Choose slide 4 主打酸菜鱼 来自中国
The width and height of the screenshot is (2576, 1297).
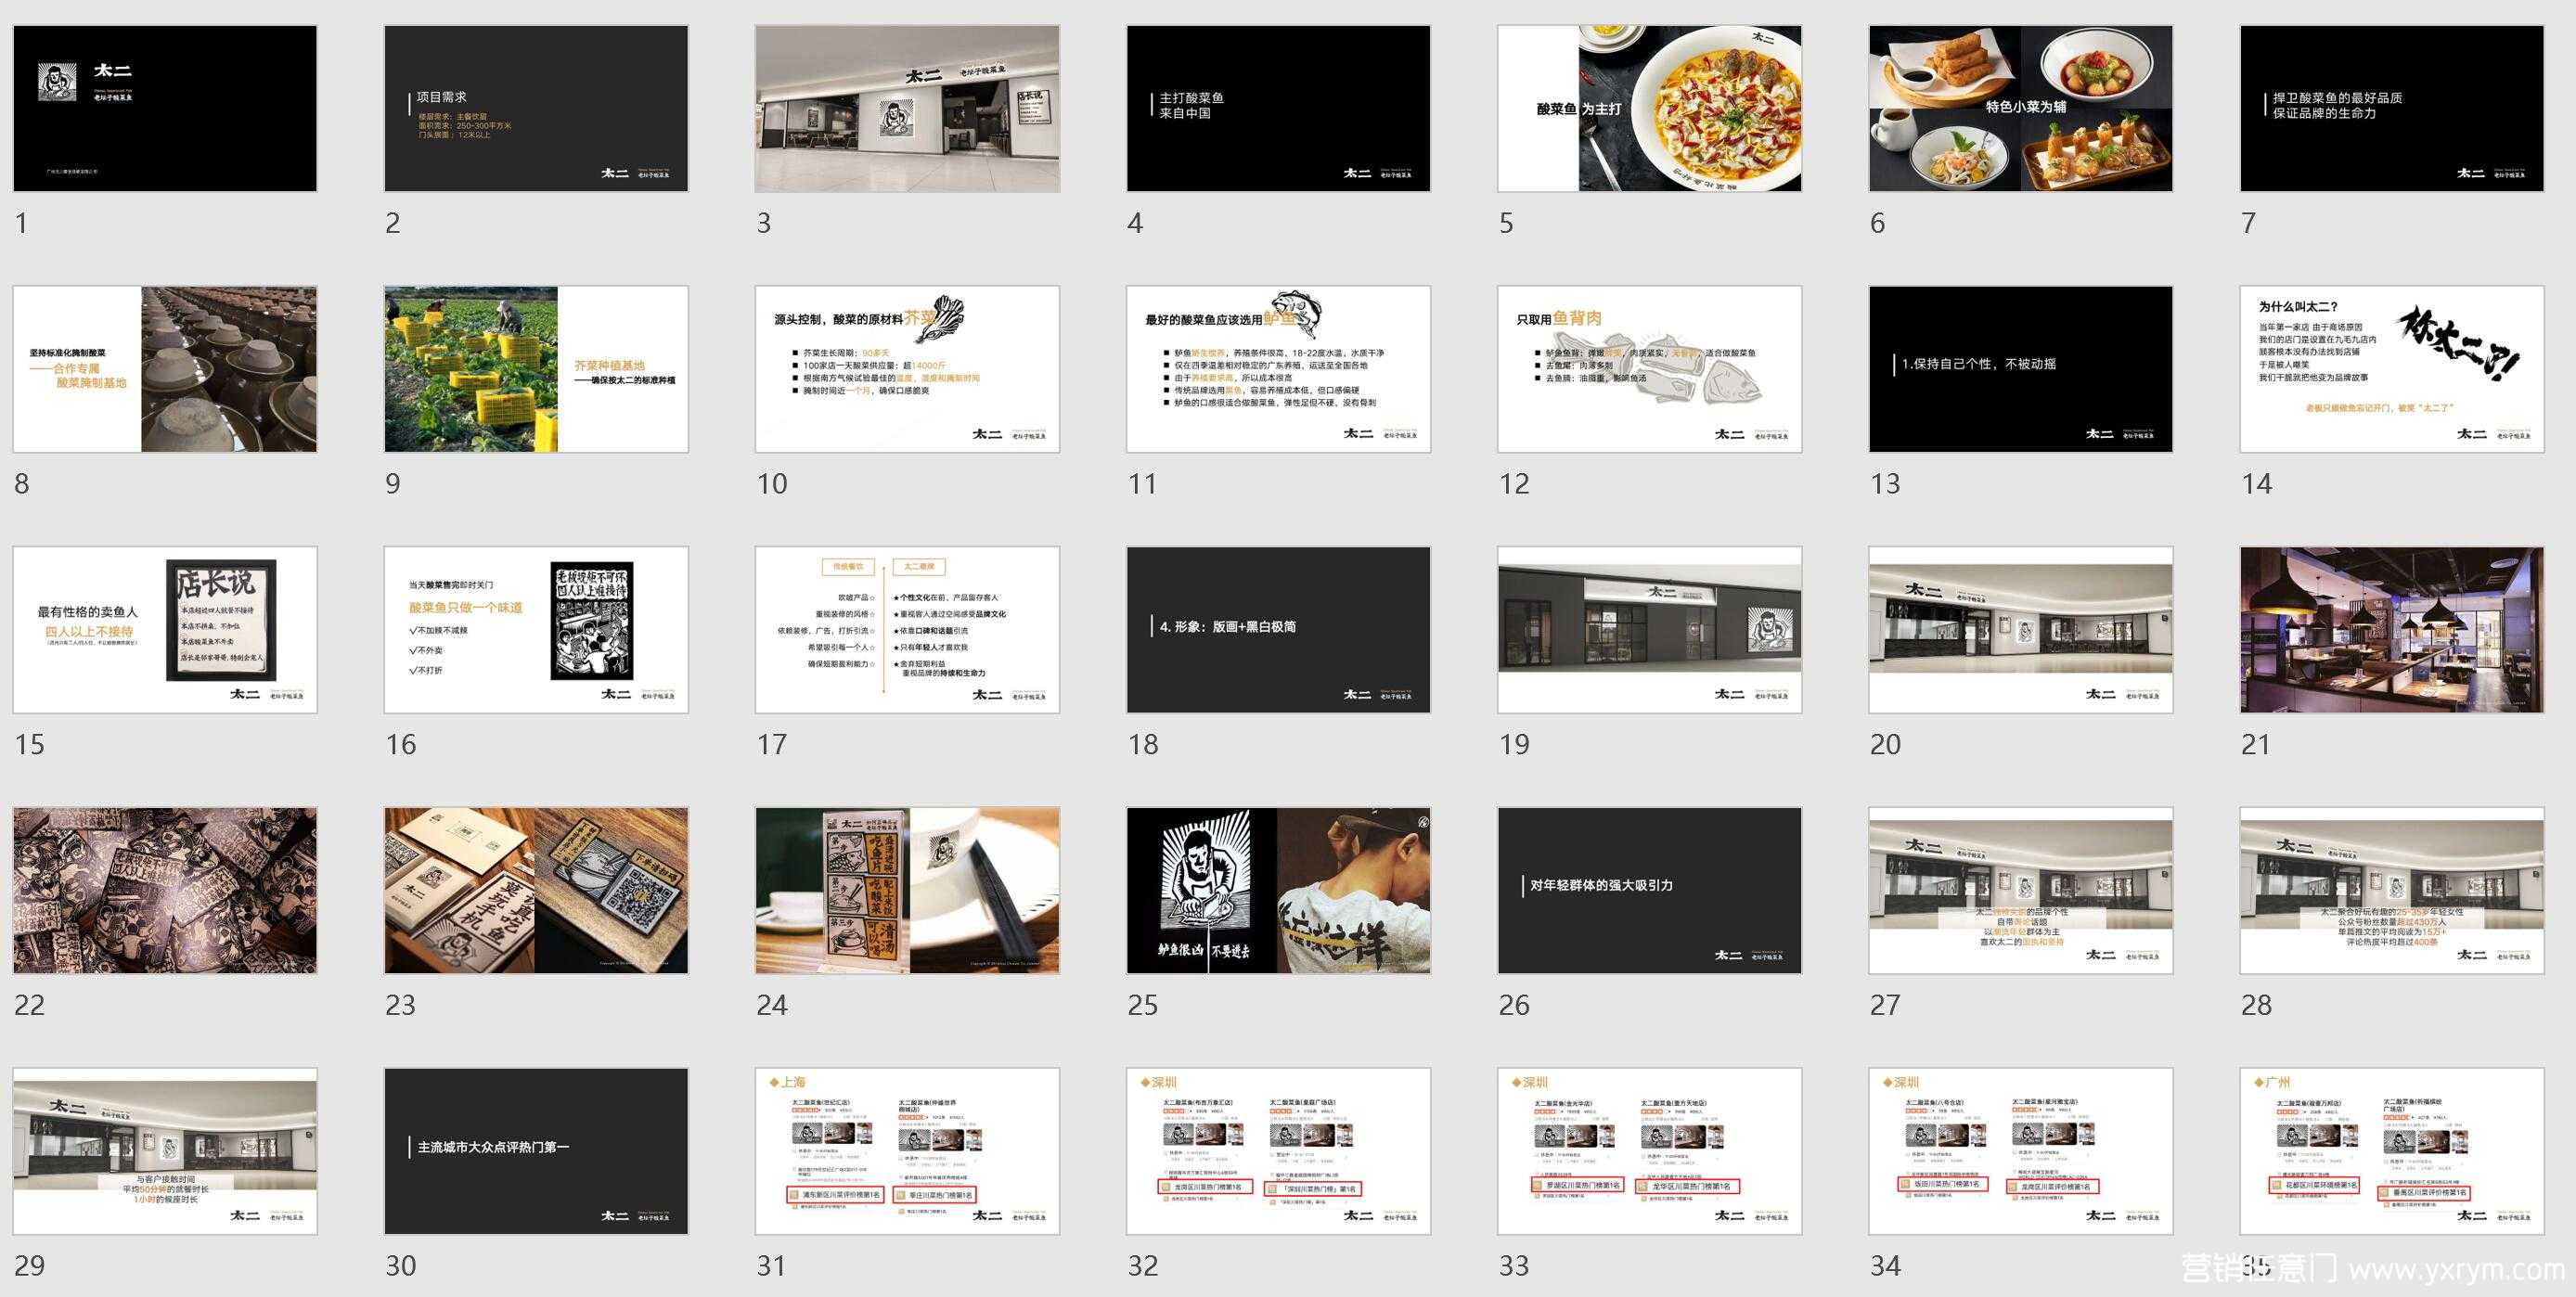[x=1278, y=108]
